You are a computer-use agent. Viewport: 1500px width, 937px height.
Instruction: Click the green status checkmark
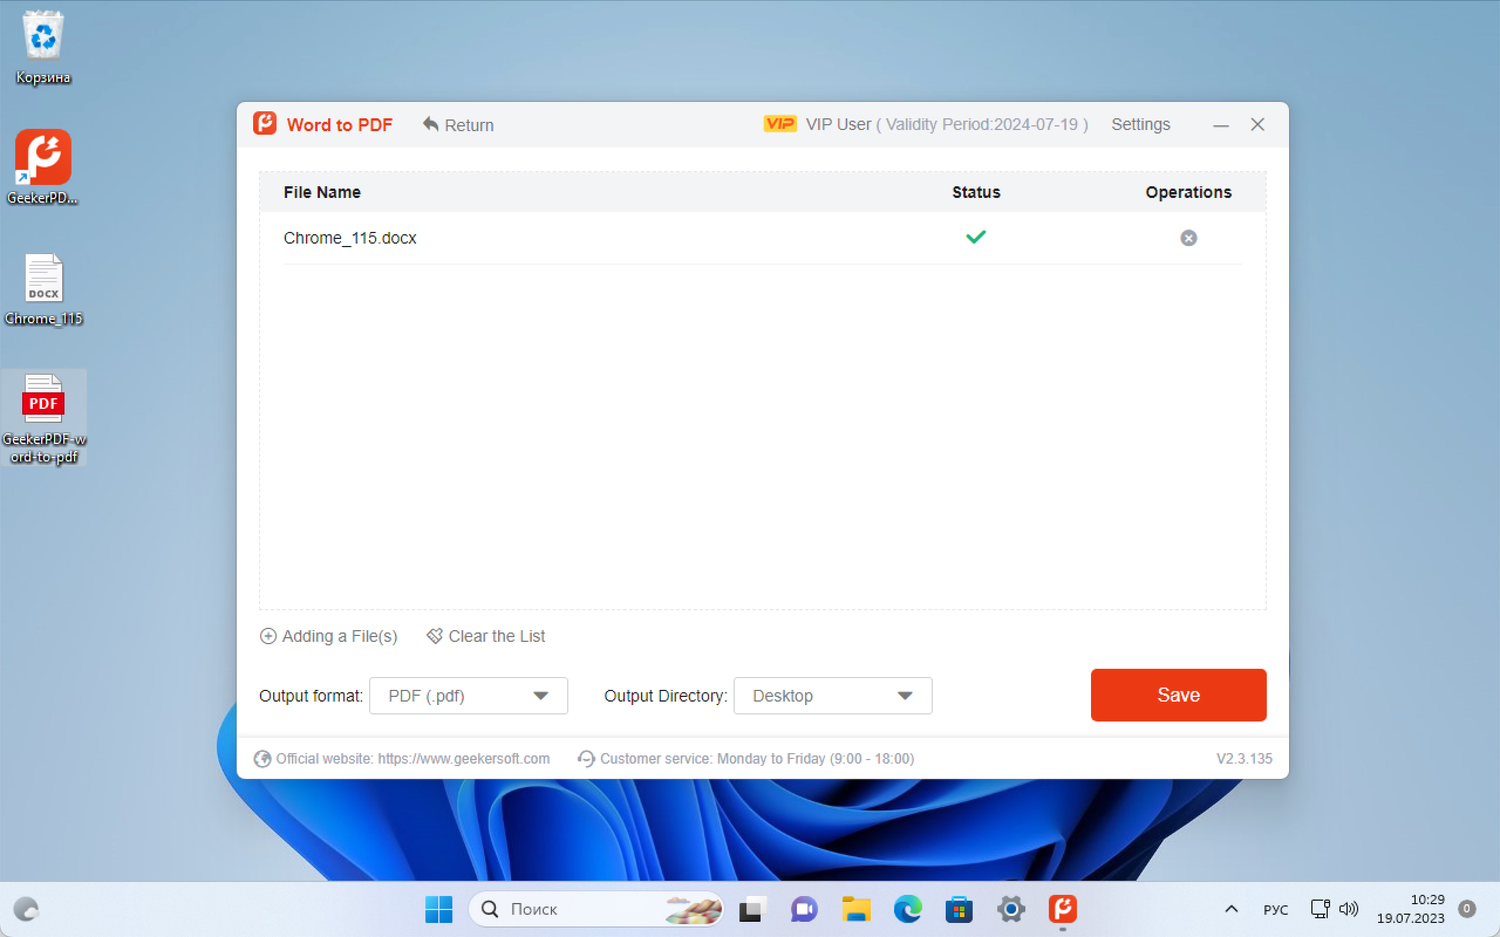976,237
